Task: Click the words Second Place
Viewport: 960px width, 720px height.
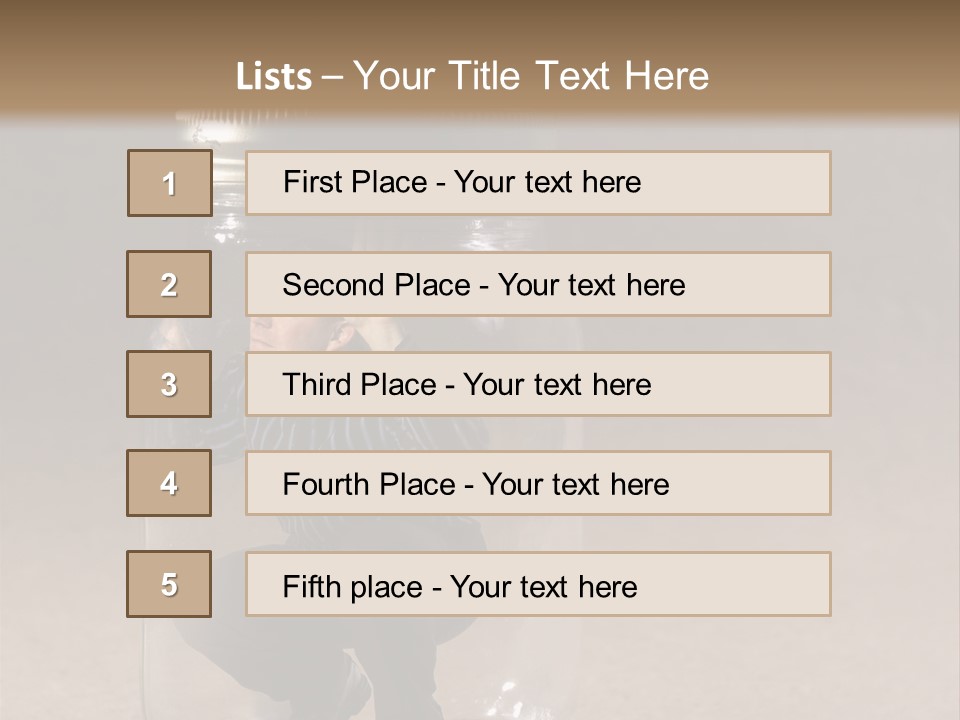Action: [377, 285]
